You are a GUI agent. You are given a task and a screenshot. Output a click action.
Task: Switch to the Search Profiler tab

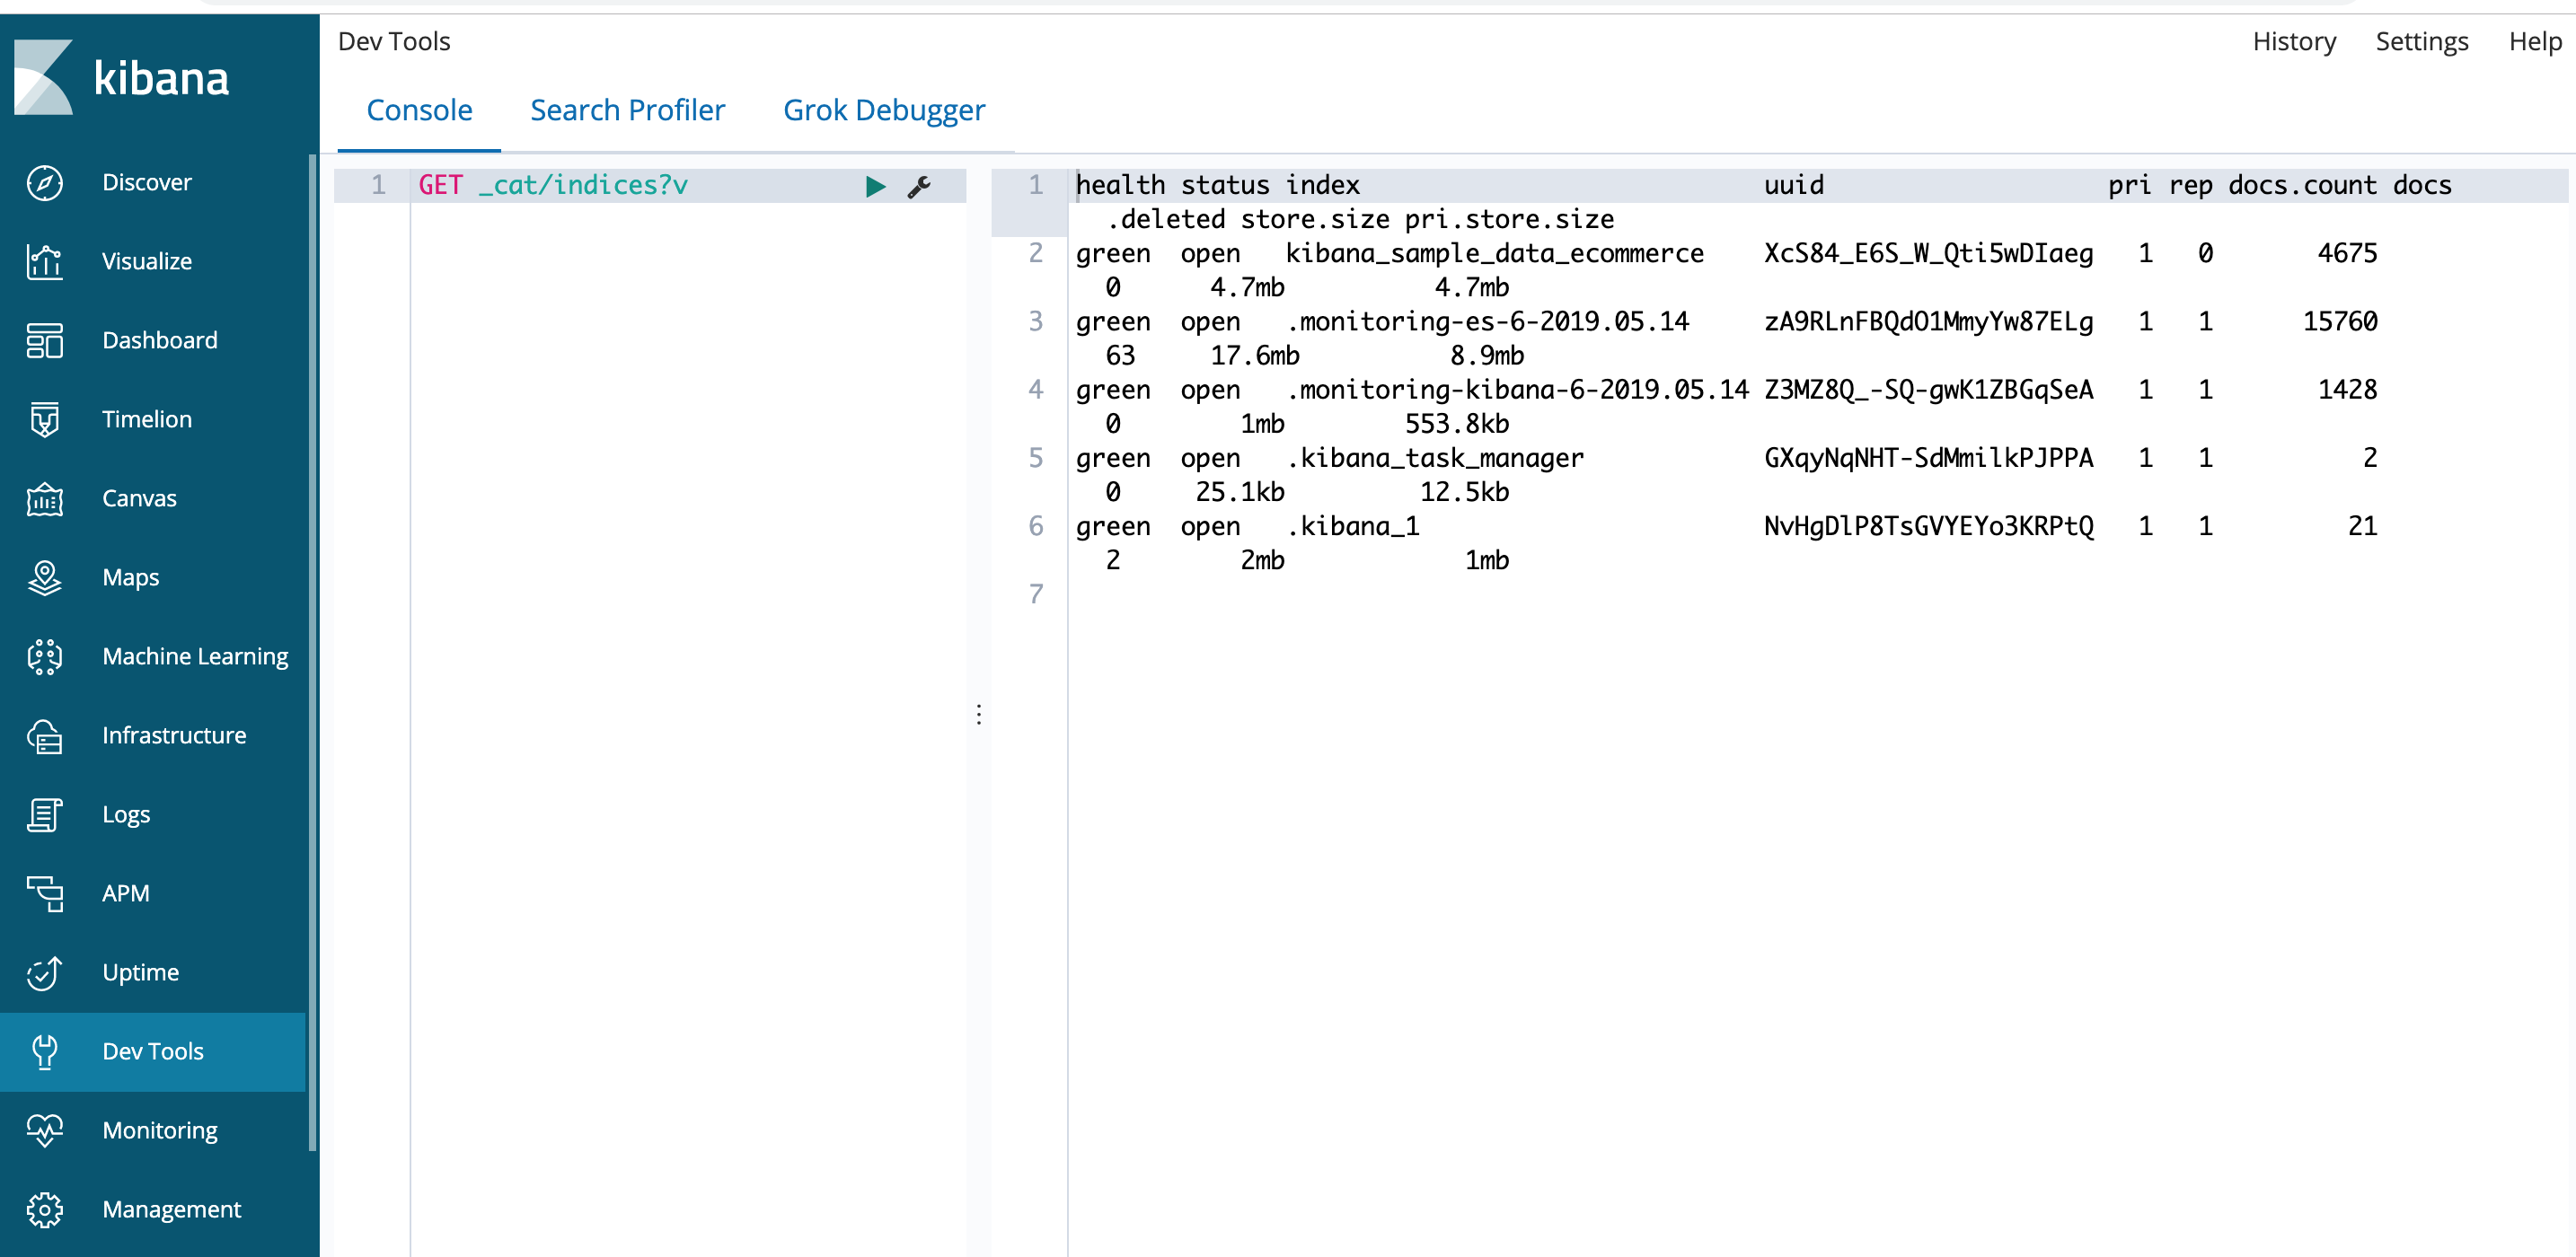628,110
